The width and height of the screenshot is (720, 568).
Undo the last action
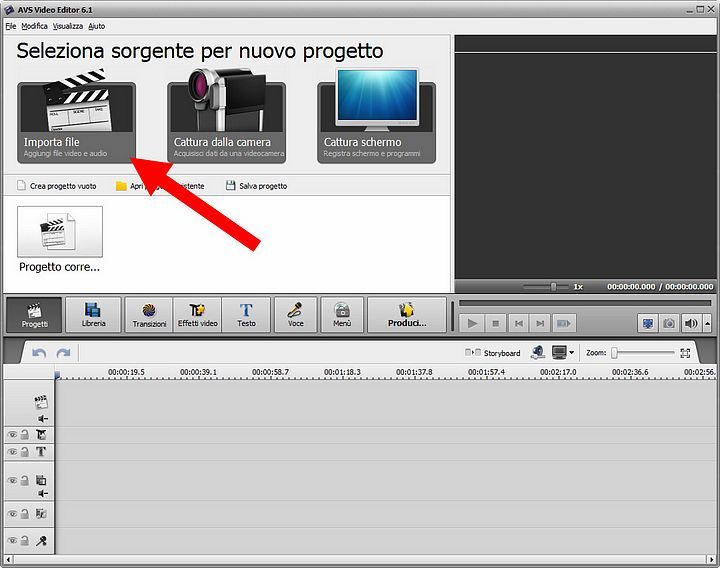tap(39, 353)
